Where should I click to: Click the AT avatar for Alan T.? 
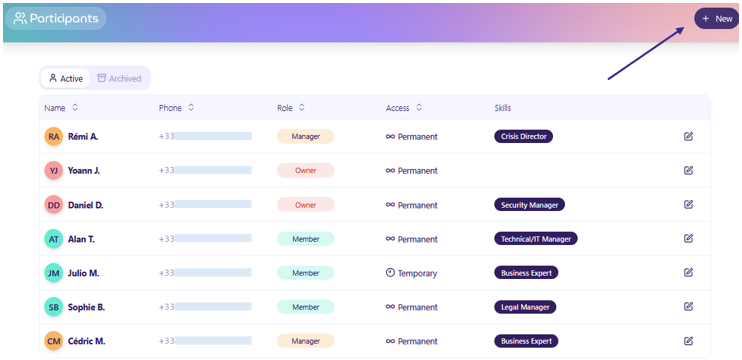pyautogui.click(x=53, y=239)
